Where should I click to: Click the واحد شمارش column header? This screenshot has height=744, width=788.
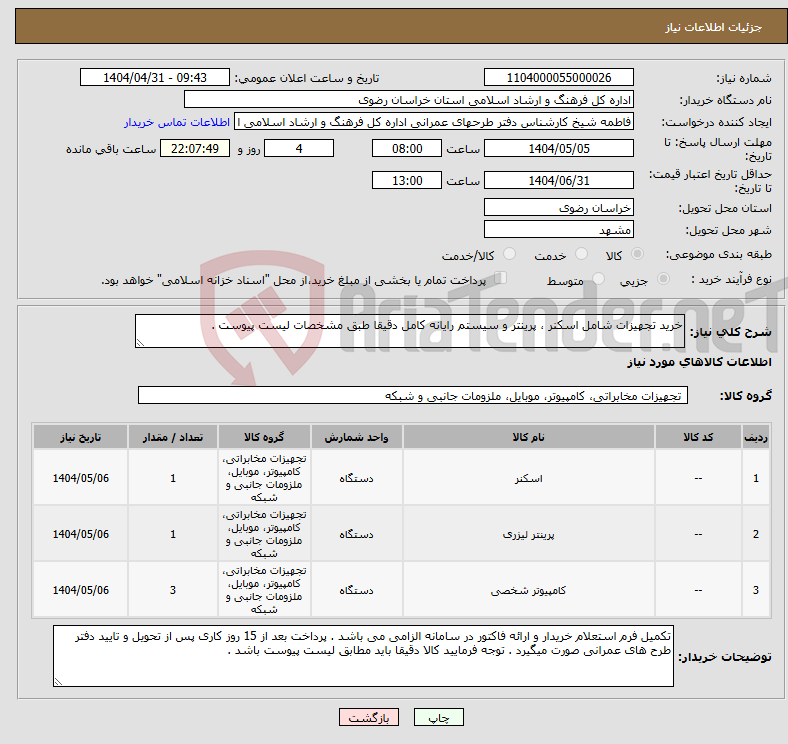[356, 437]
